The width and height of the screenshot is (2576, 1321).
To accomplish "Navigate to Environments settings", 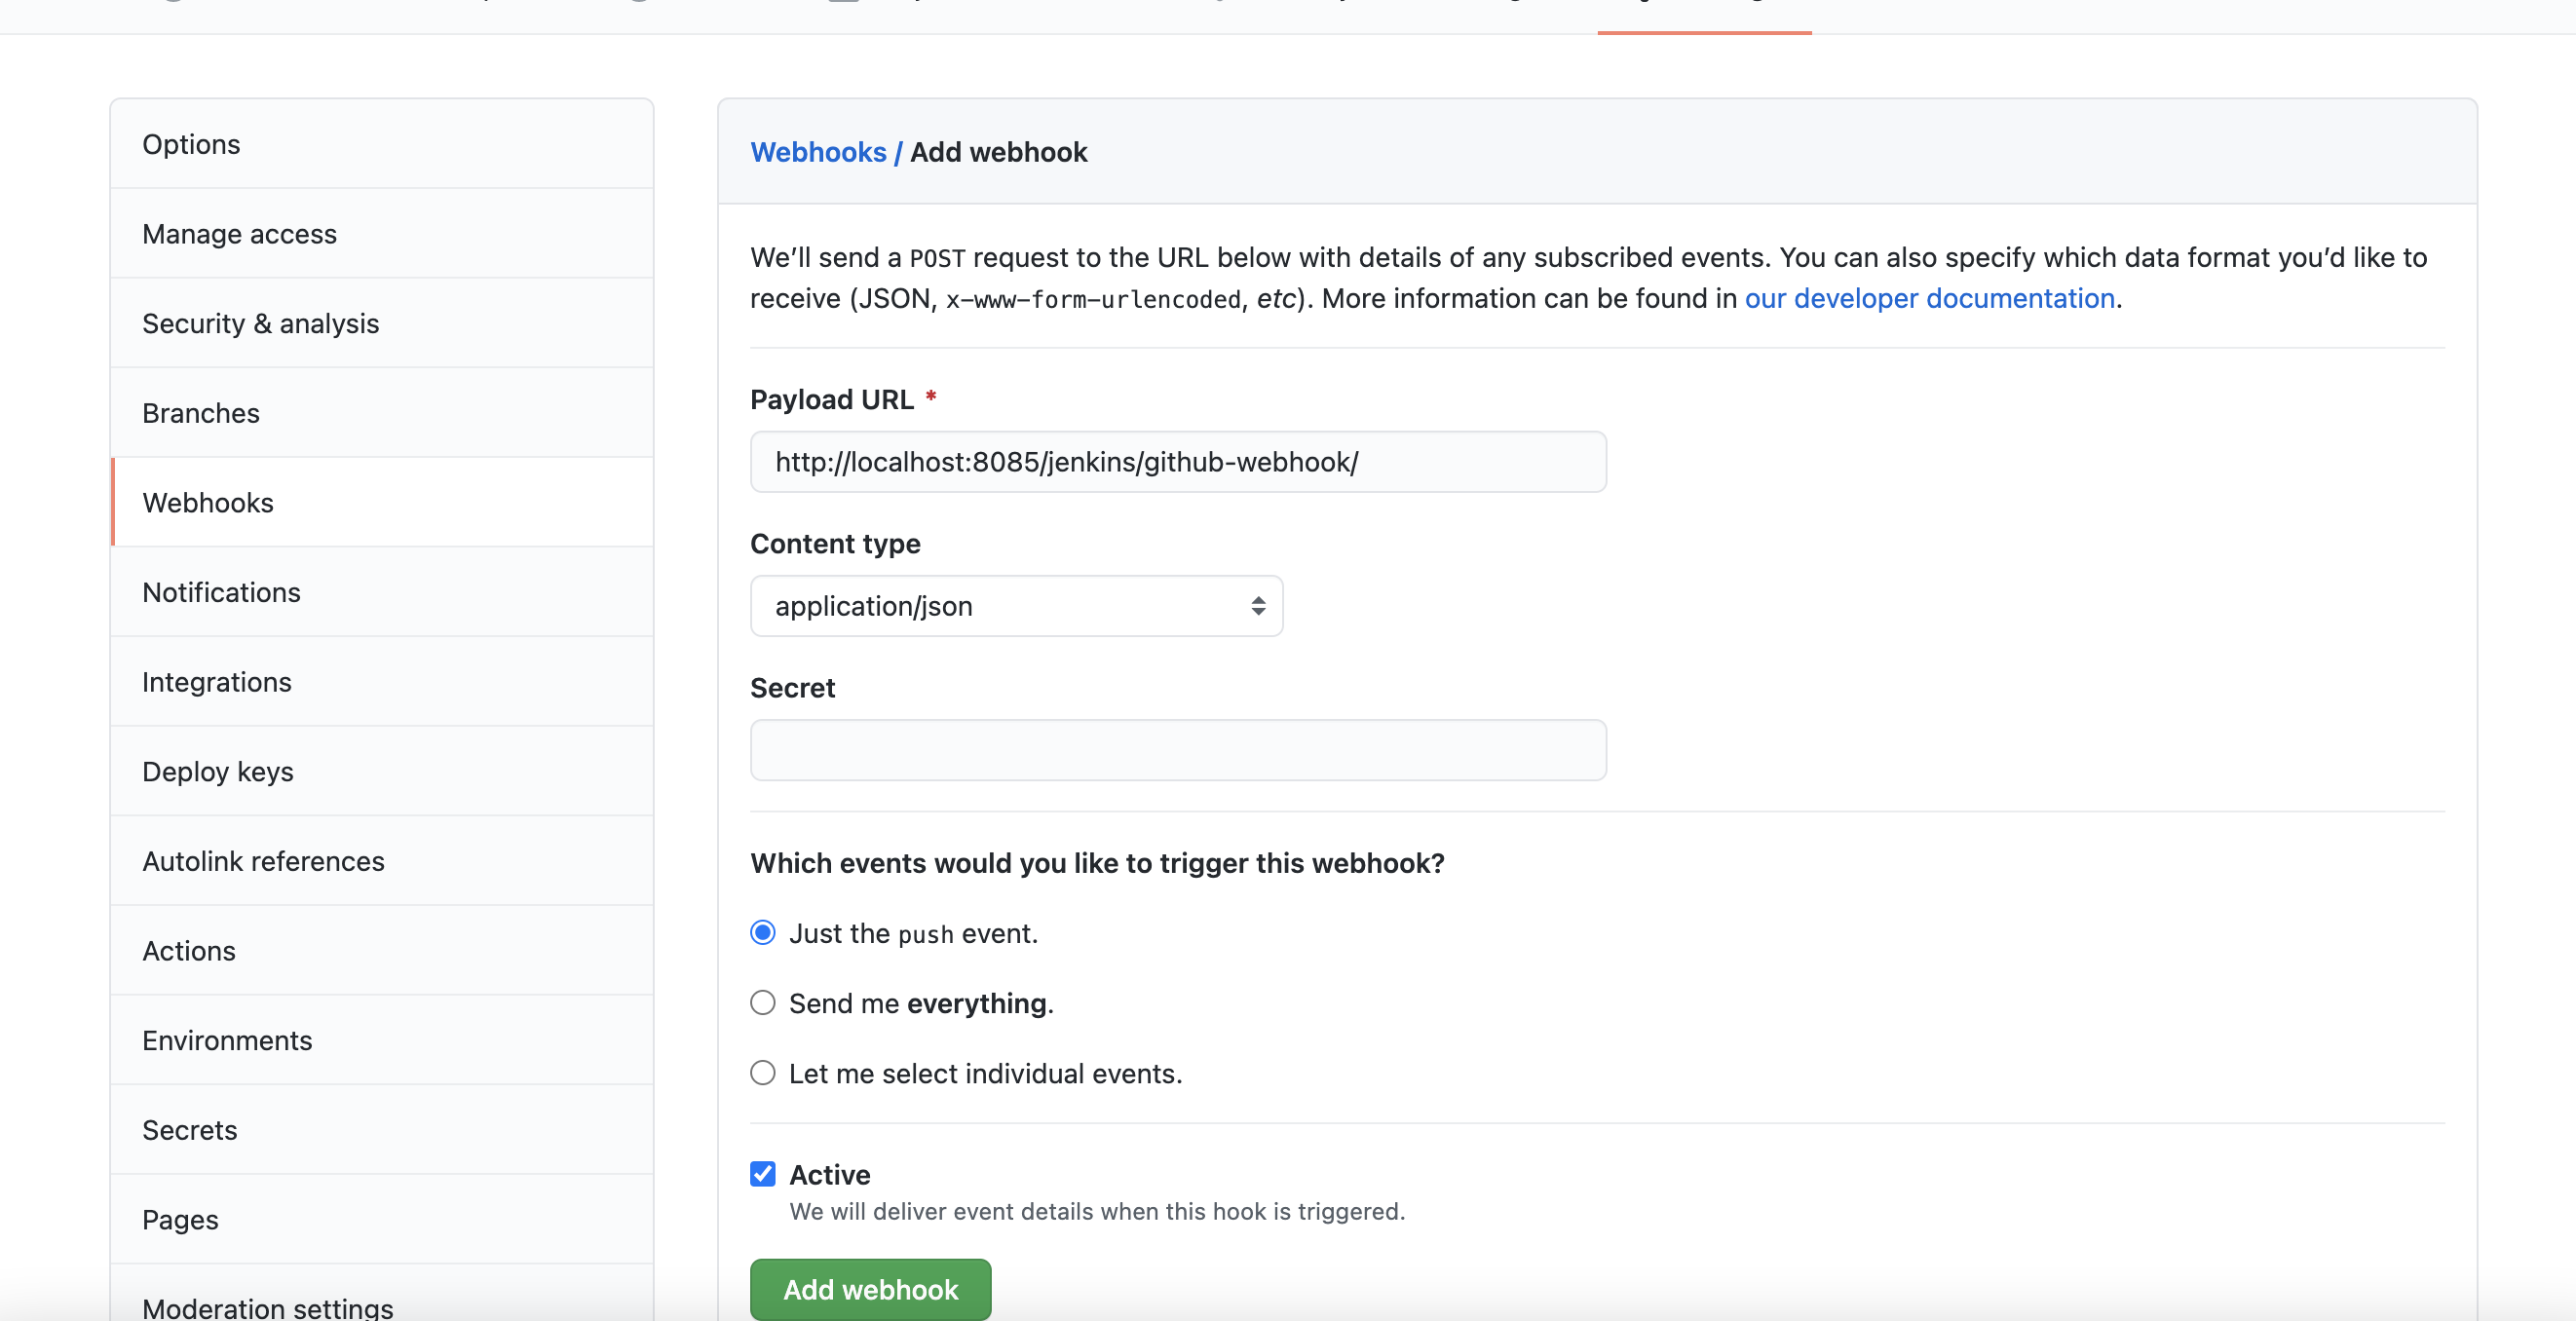I will 227,1040.
